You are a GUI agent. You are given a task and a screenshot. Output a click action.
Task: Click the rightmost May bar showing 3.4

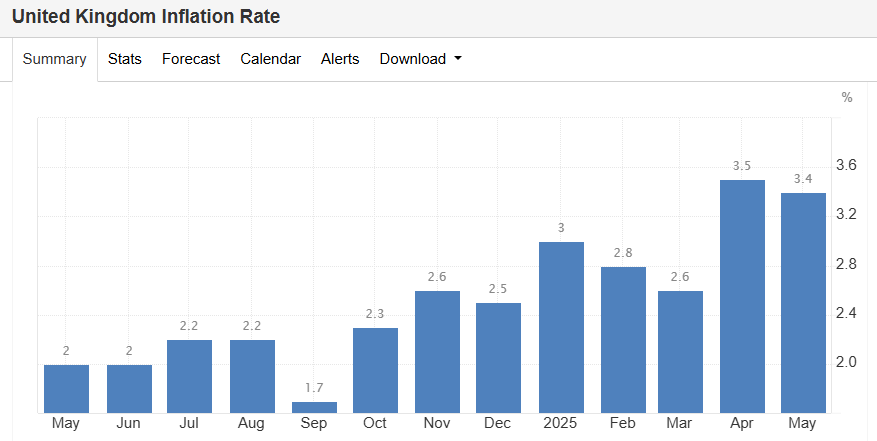pyautogui.click(x=803, y=302)
